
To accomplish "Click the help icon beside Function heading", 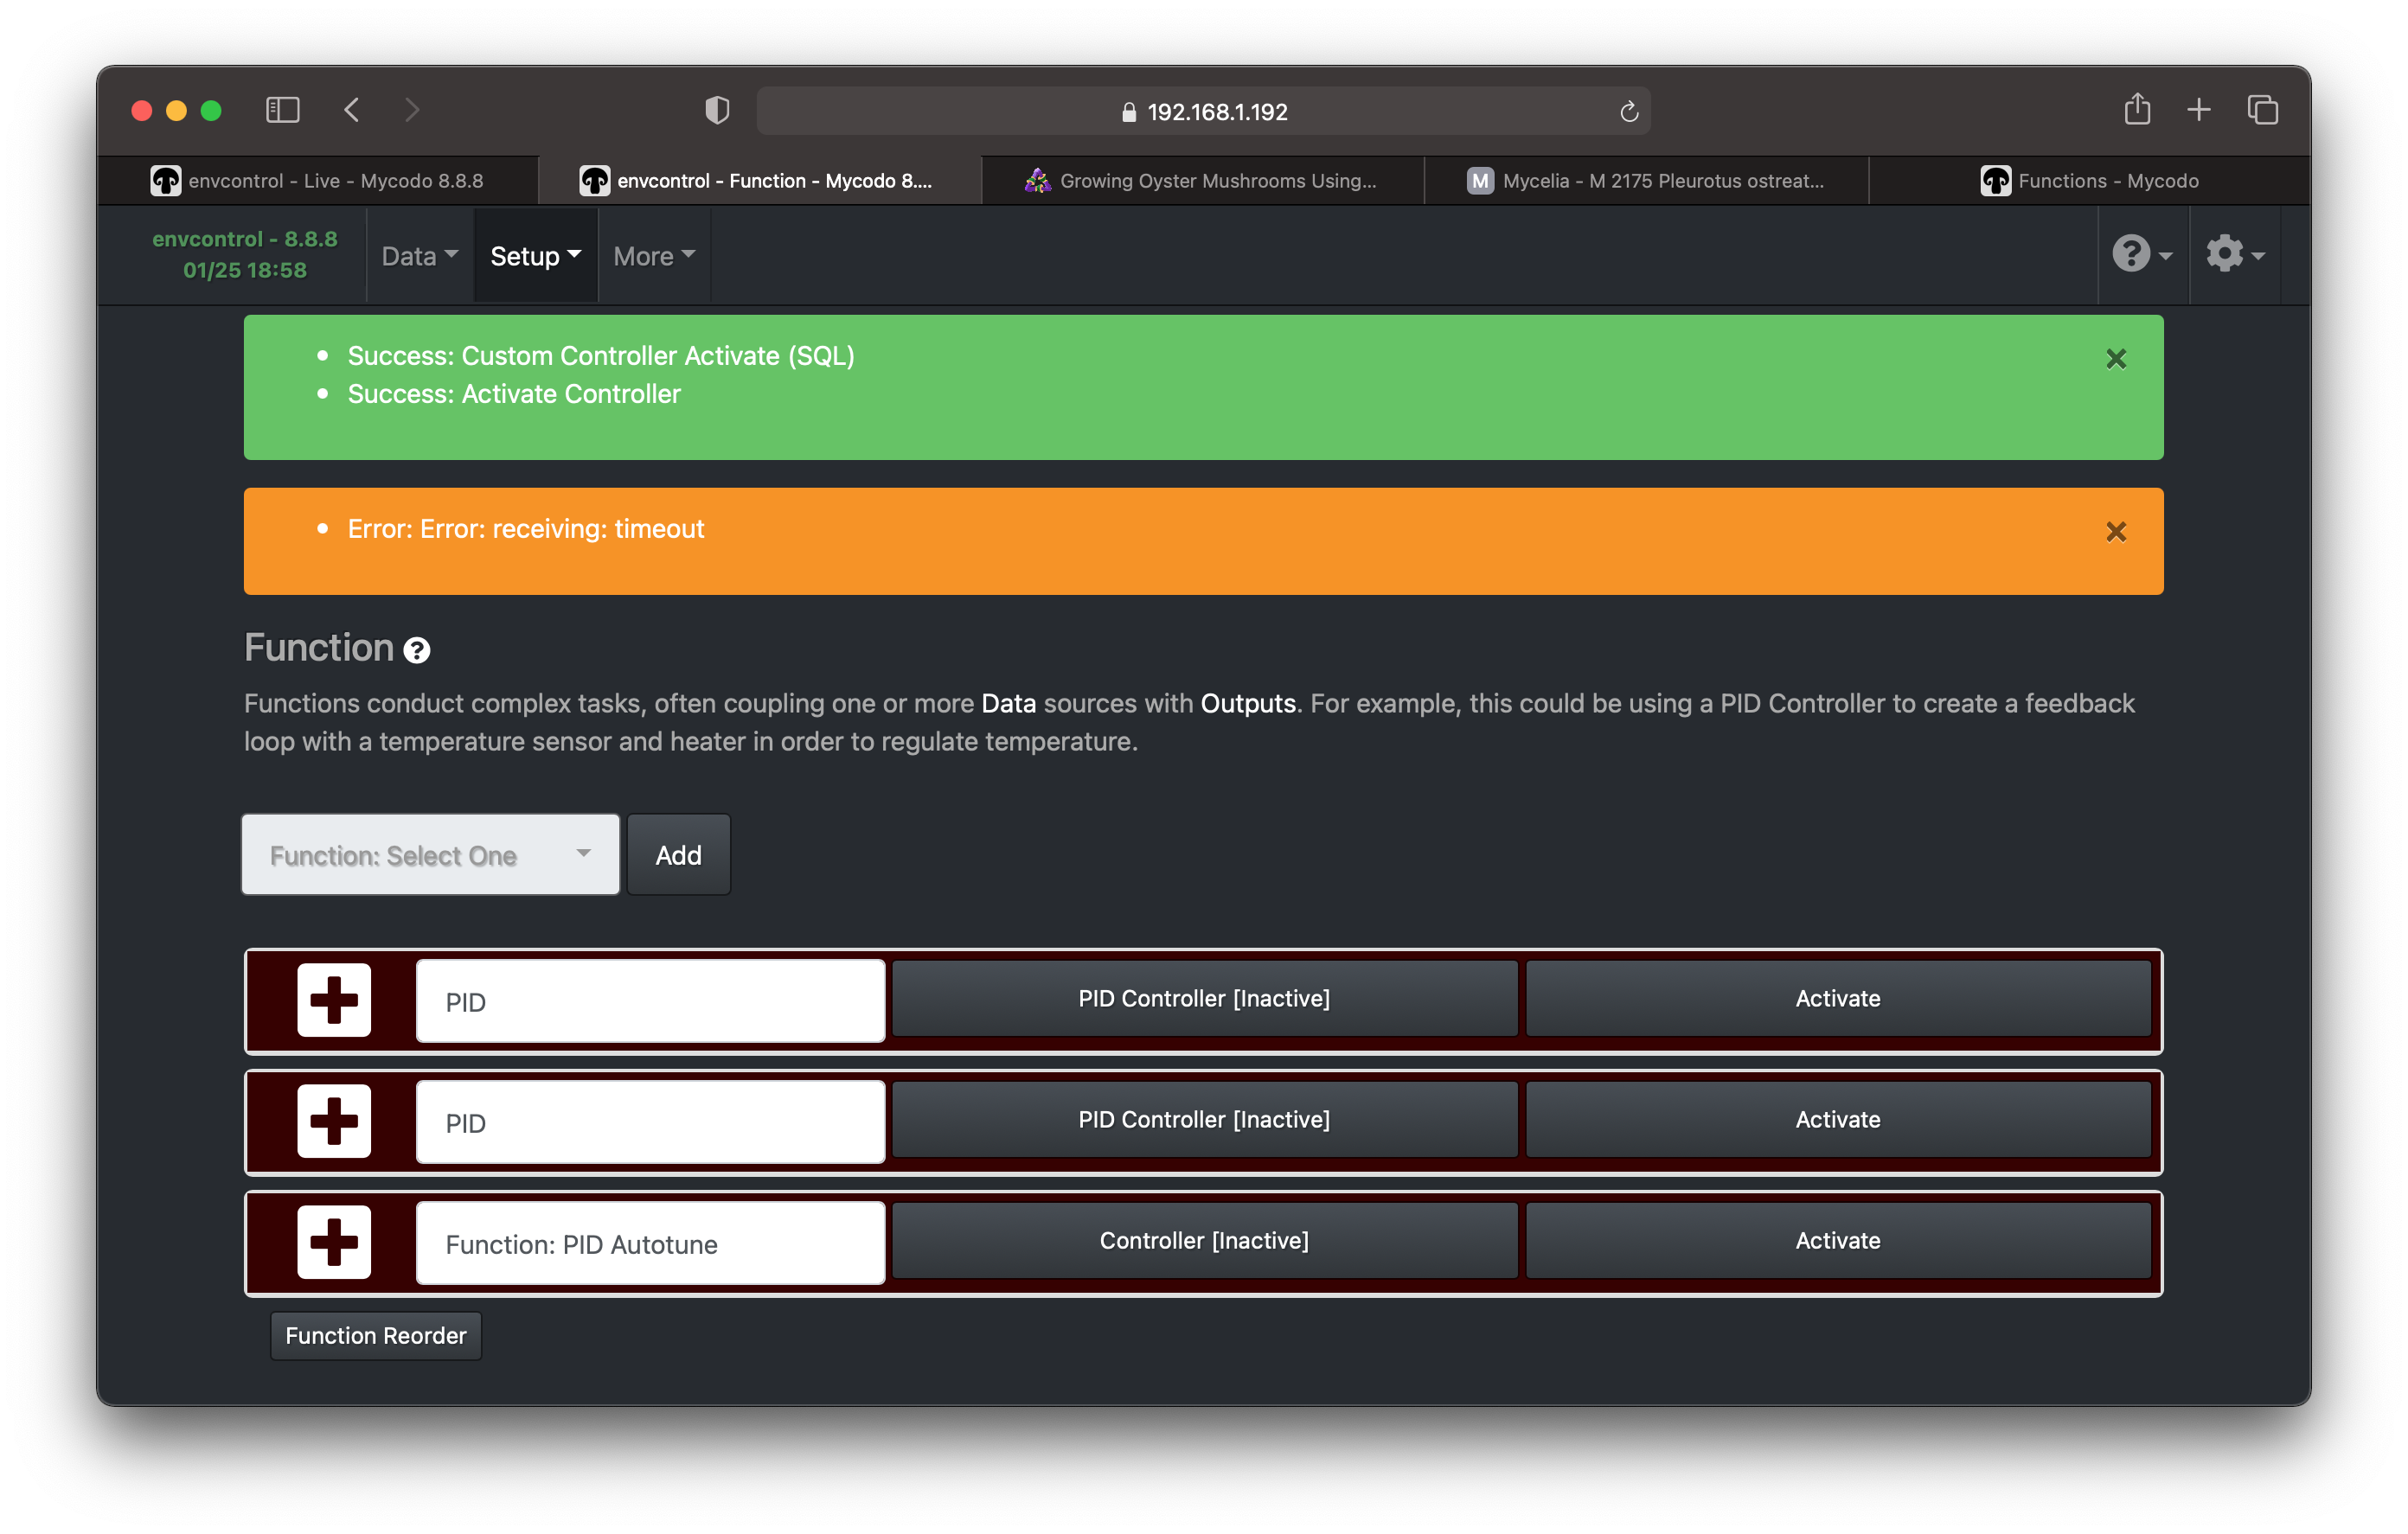I will click(417, 651).
